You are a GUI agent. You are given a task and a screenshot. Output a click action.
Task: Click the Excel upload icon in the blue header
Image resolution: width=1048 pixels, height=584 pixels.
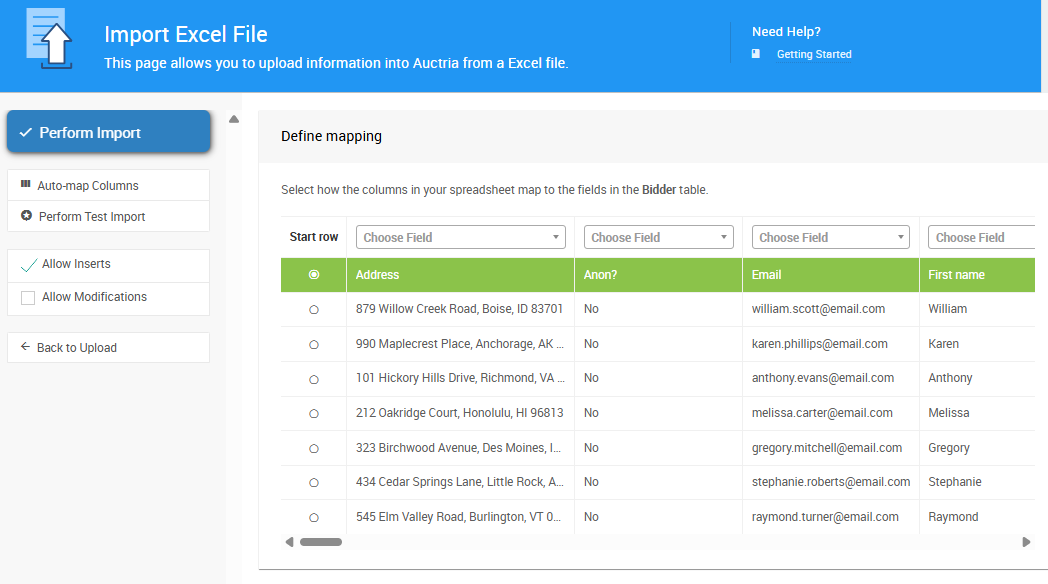click(48, 40)
